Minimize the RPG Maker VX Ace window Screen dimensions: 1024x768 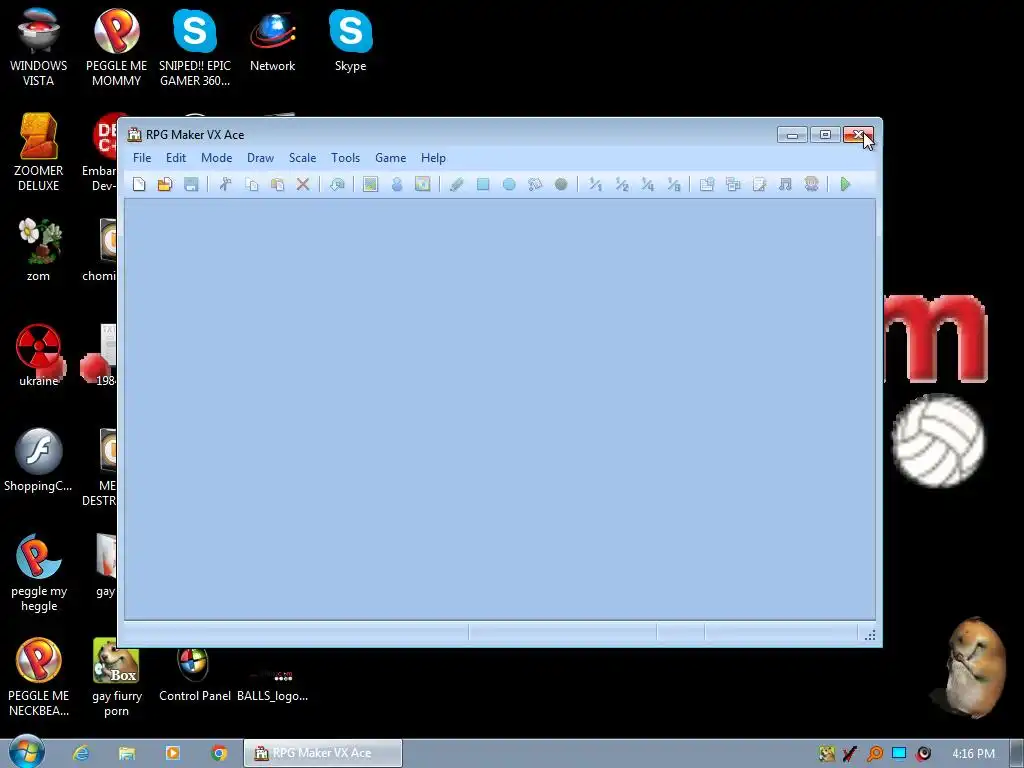click(x=792, y=135)
